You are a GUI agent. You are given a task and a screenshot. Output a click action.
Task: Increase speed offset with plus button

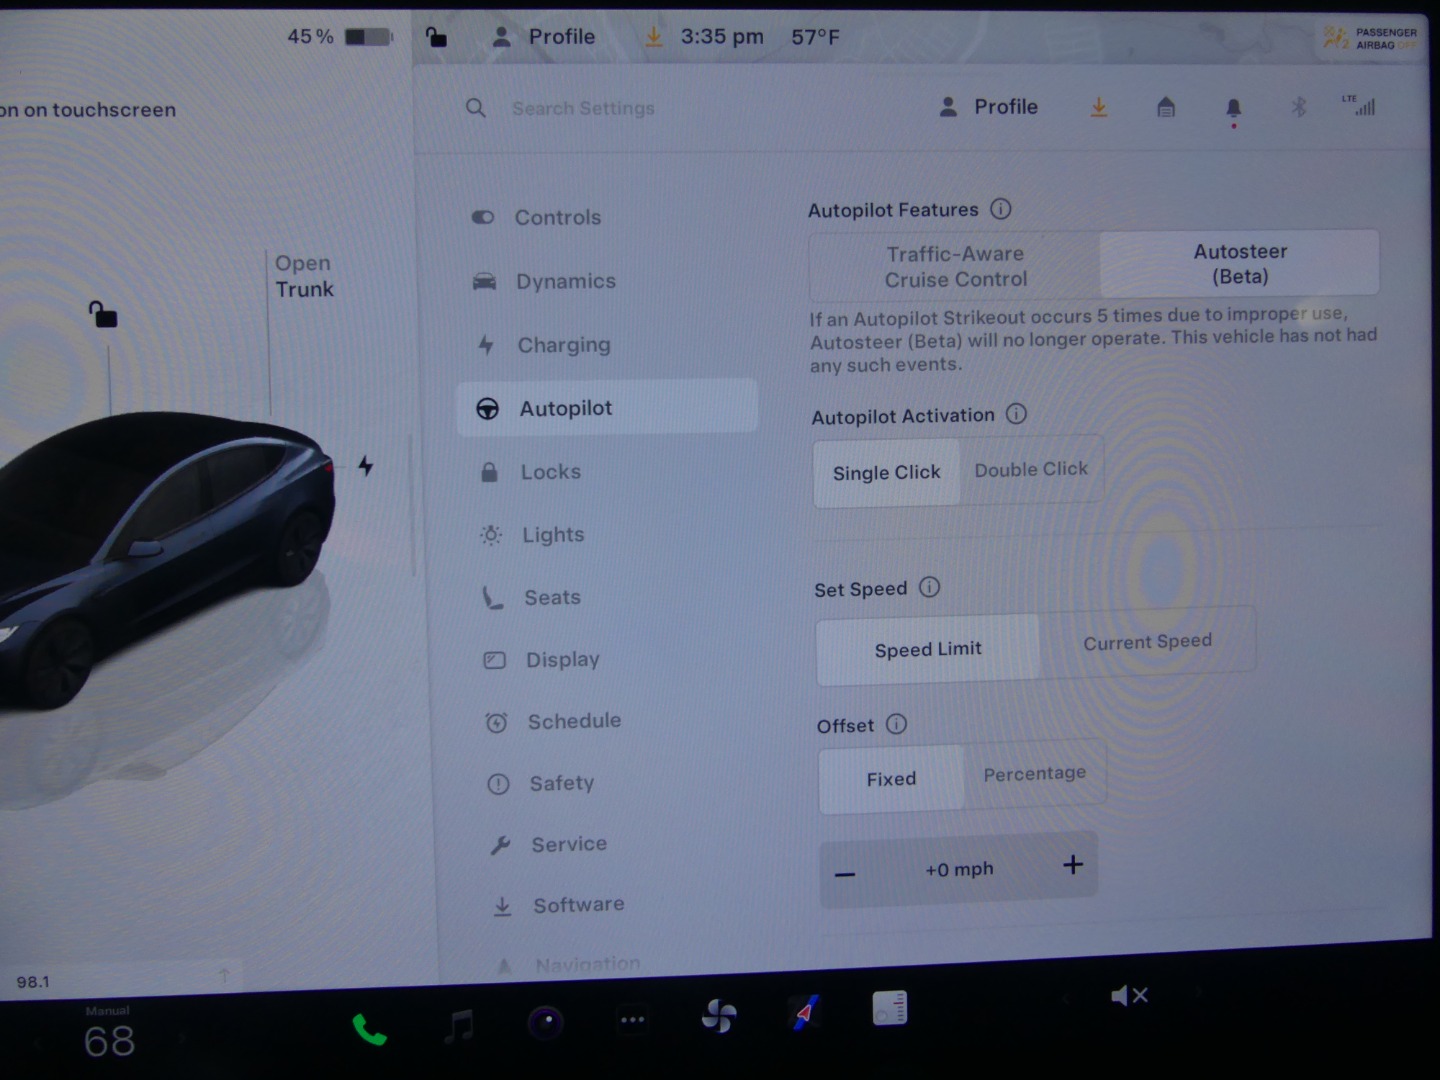(1073, 865)
